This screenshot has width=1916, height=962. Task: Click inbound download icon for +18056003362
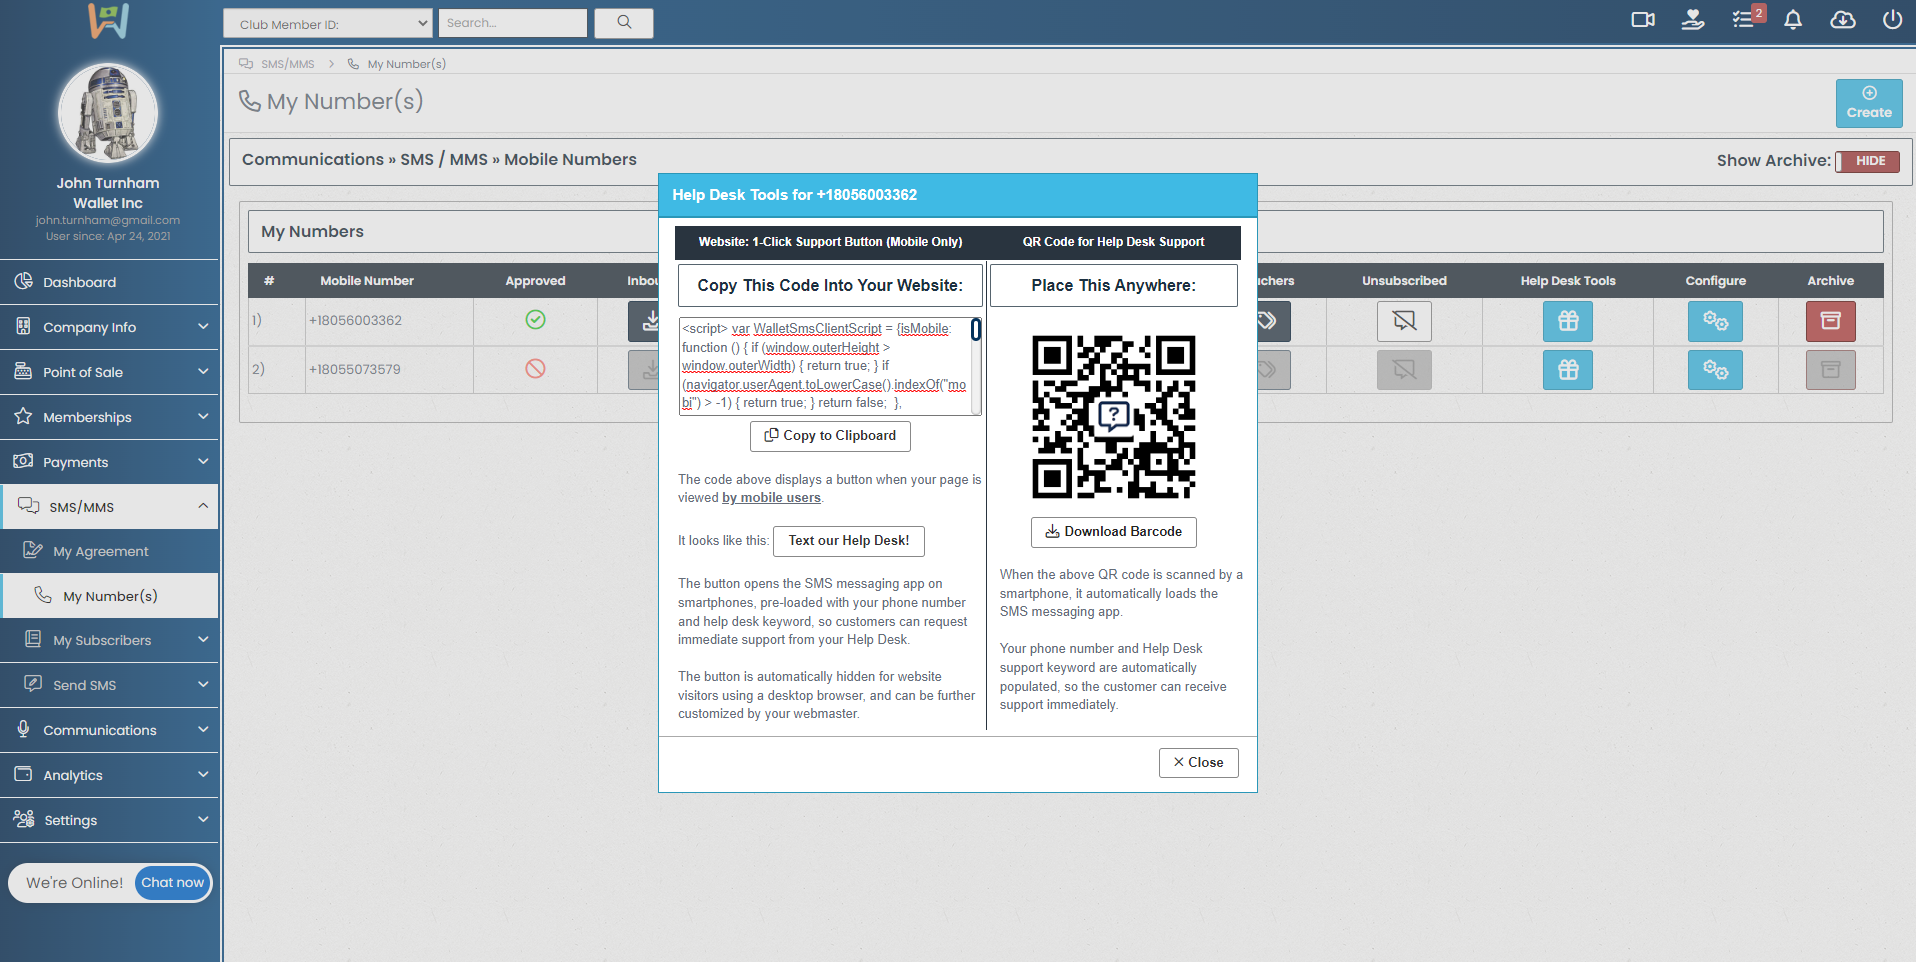pos(643,321)
